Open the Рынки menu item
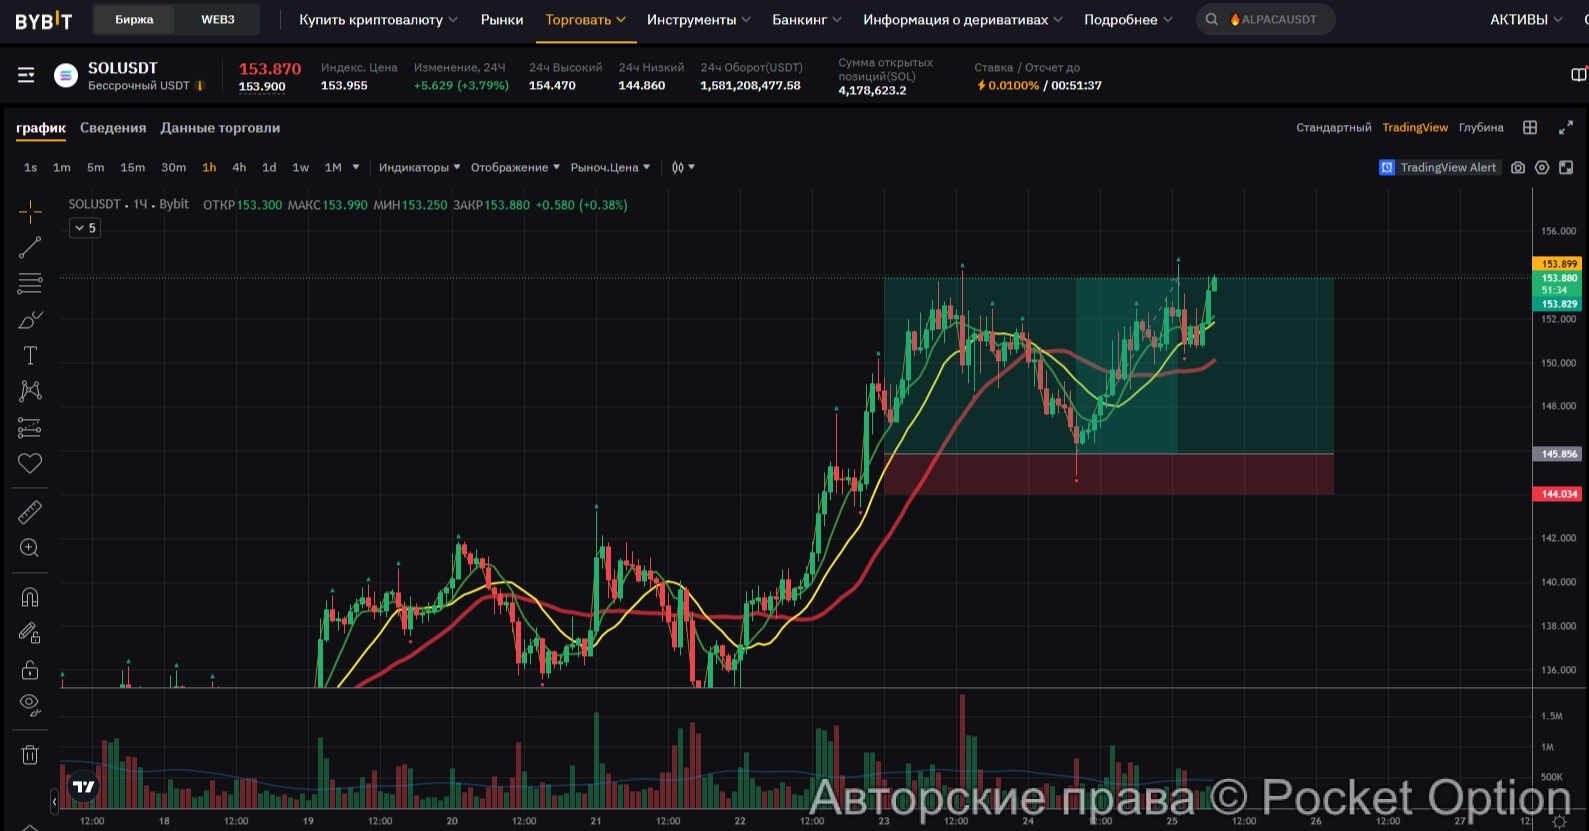Image resolution: width=1589 pixels, height=831 pixels. tap(502, 20)
